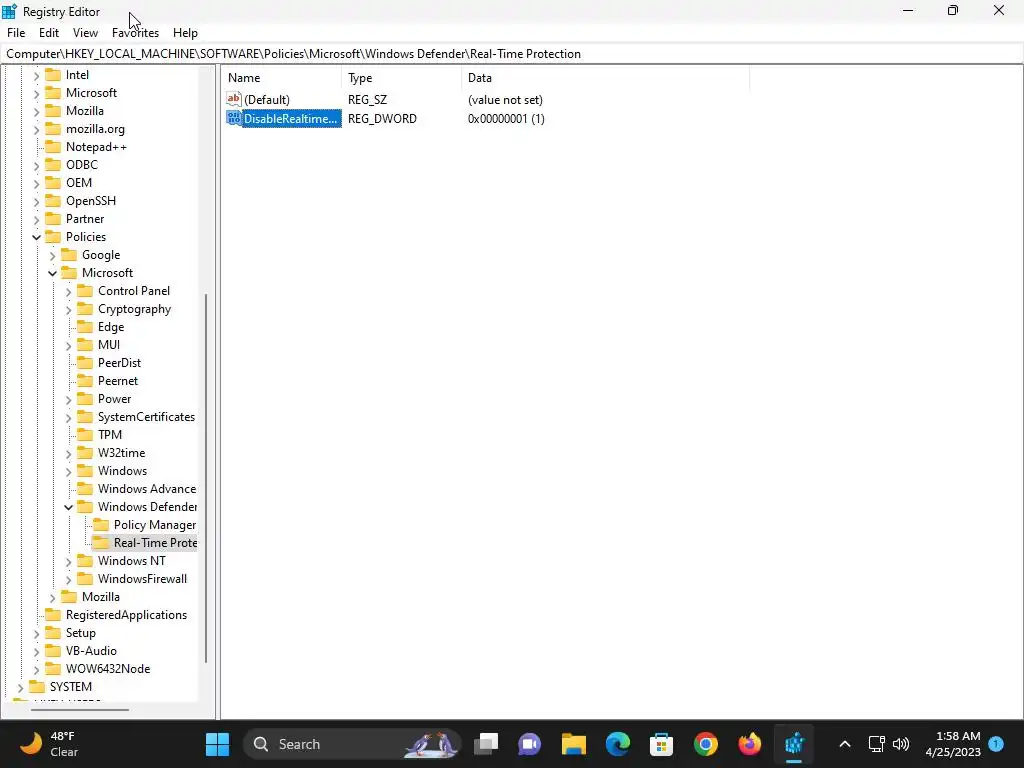Image resolution: width=1024 pixels, height=768 pixels.
Task: Select the W32time key
Action: click(x=121, y=453)
